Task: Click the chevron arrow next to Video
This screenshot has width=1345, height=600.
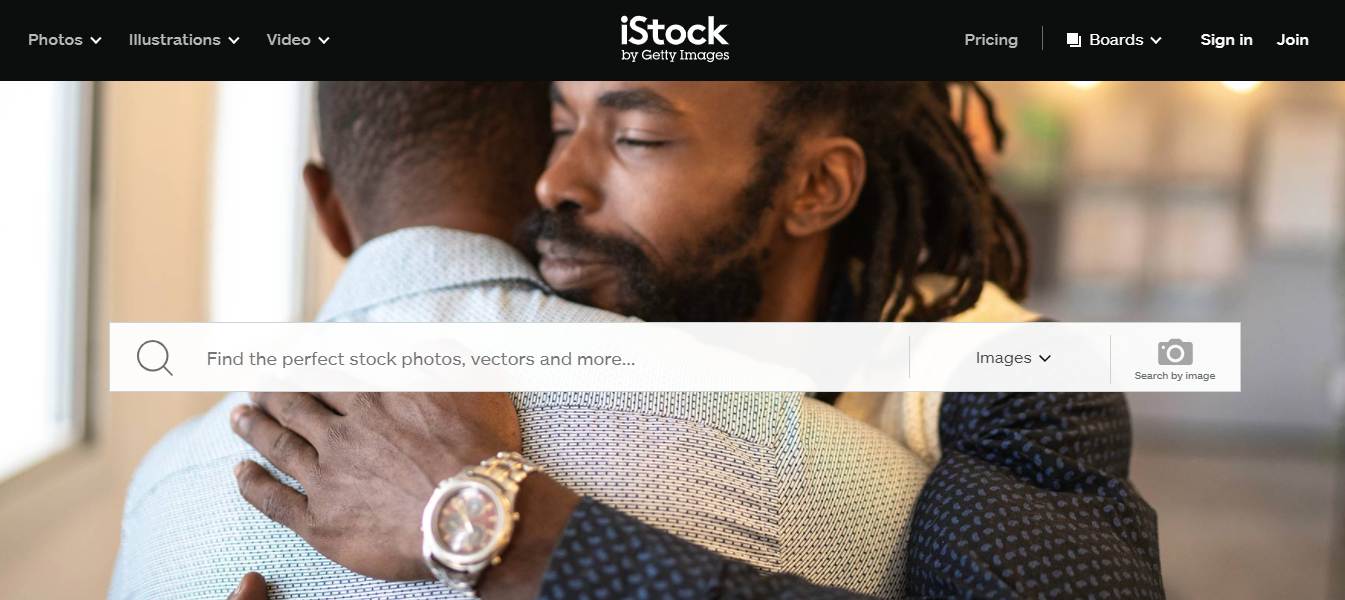Action: [324, 41]
